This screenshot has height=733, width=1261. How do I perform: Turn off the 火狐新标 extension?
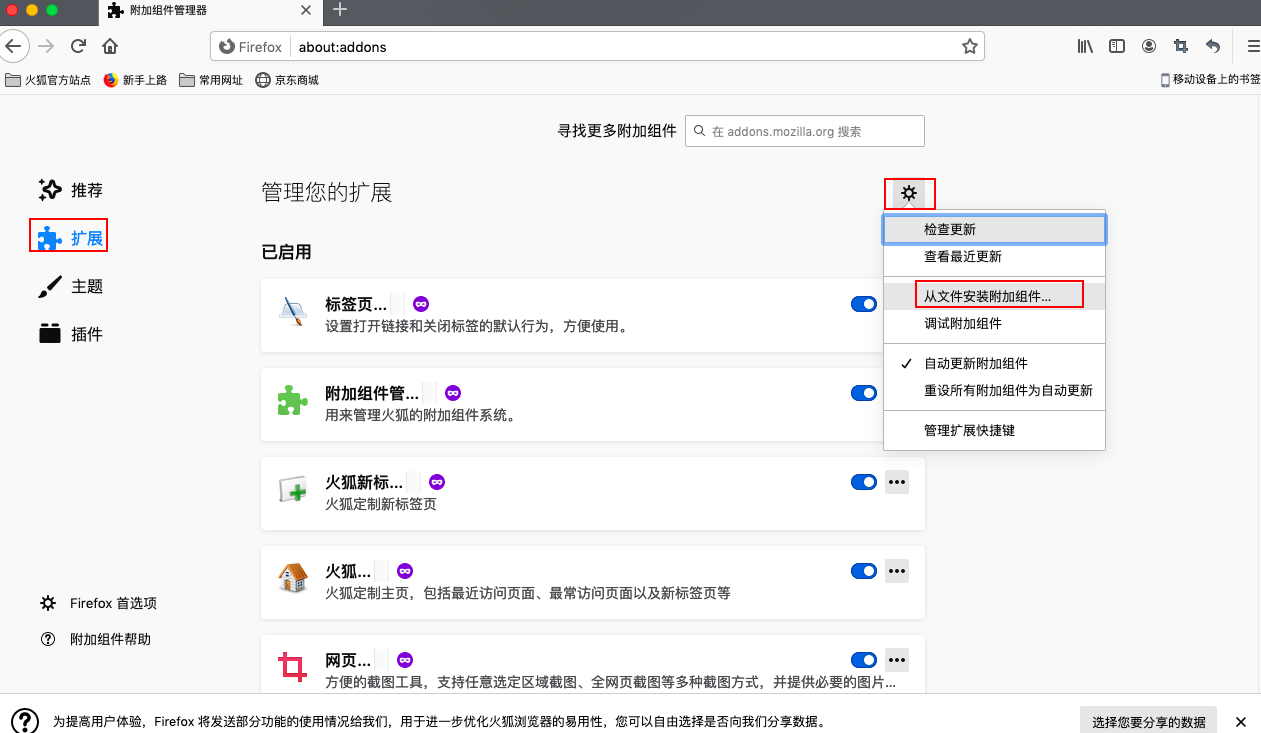pos(863,482)
